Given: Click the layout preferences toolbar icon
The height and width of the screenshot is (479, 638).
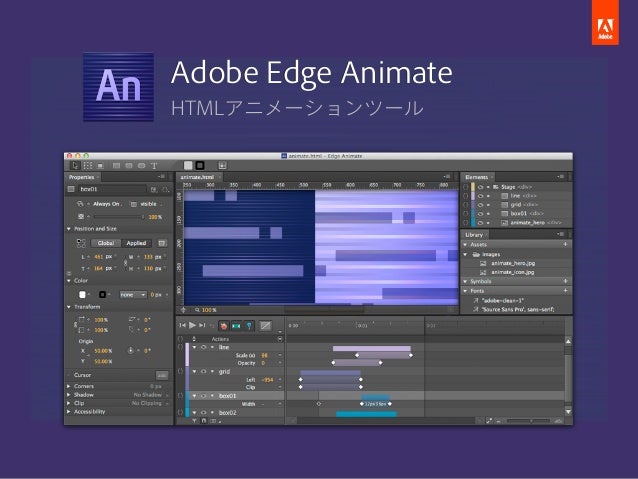Looking at the screenshot, I should coord(222,165).
